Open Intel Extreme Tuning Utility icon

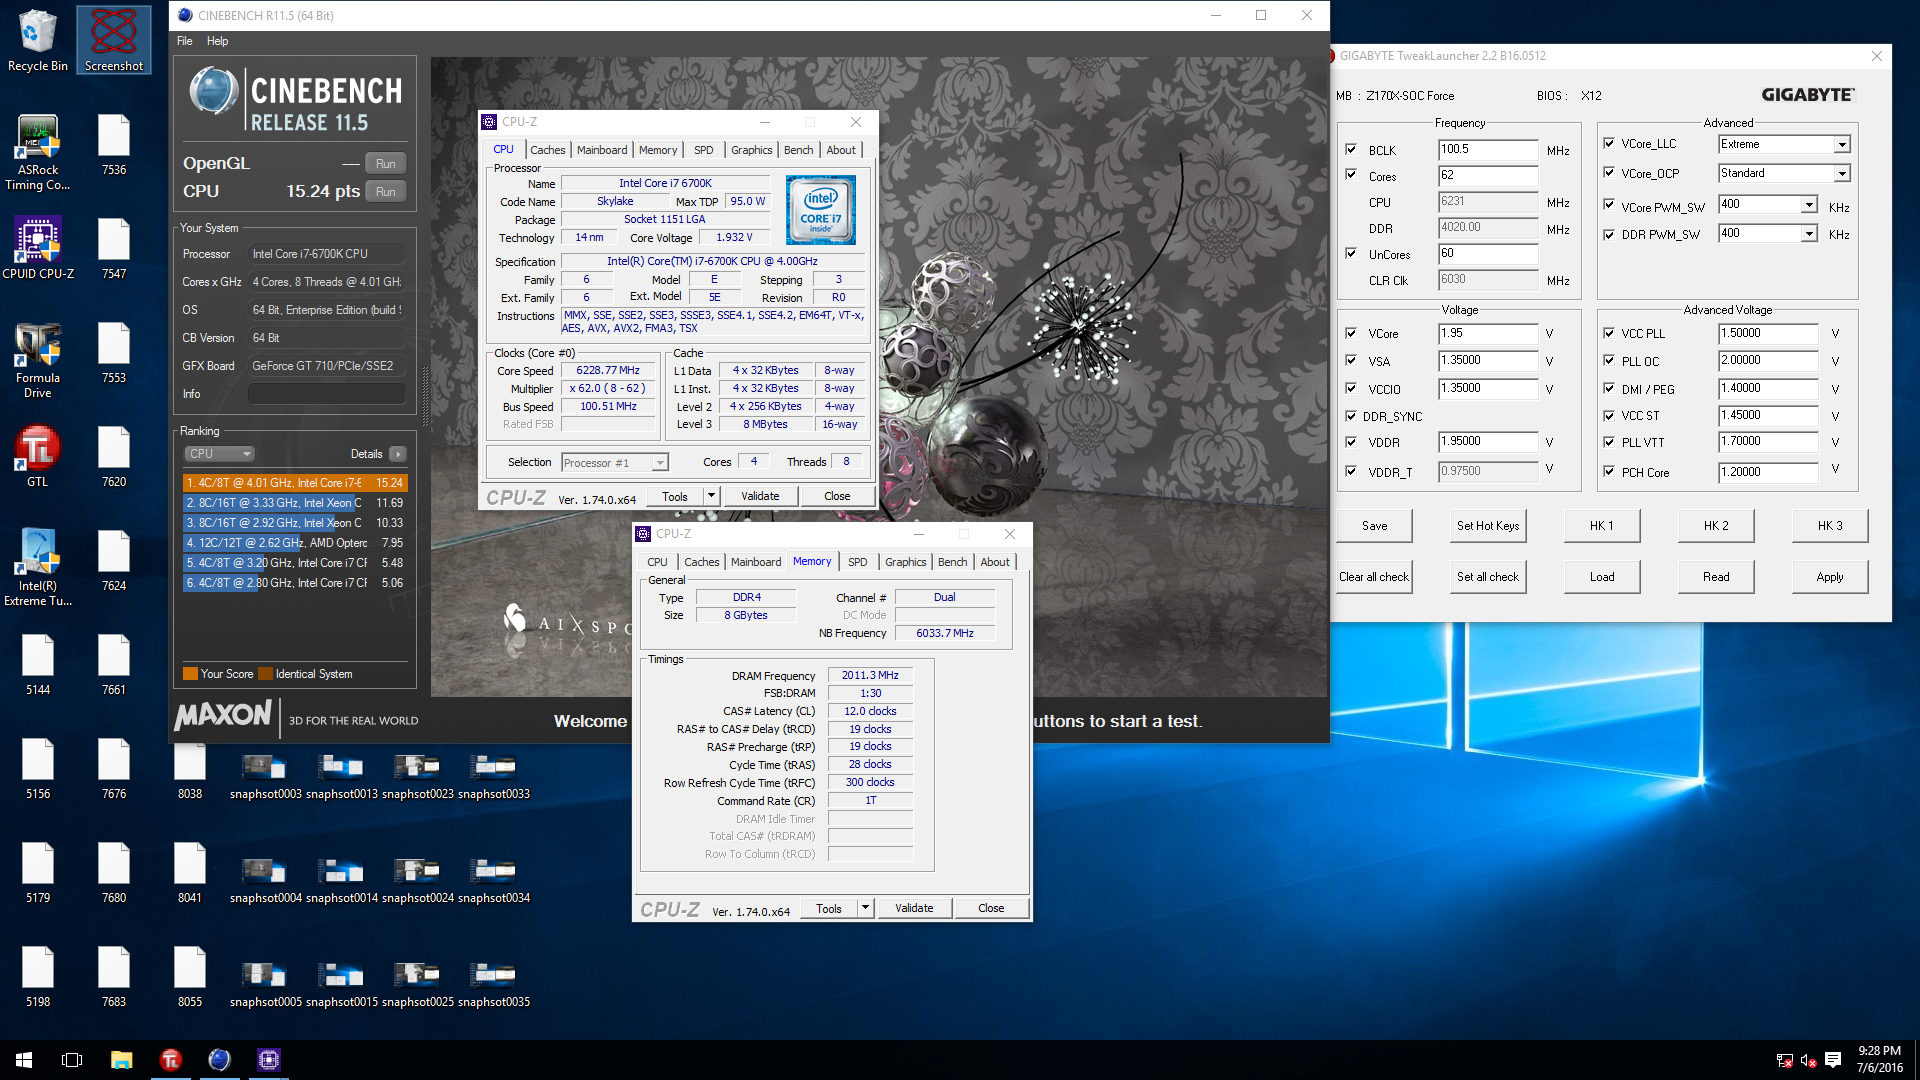click(x=37, y=567)
